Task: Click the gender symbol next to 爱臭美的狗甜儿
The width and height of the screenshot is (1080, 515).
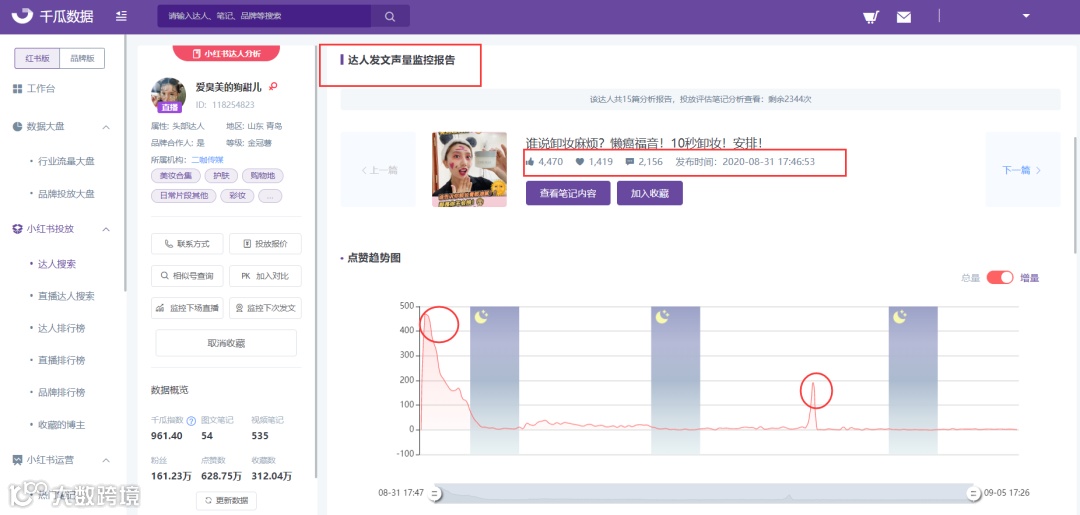Action: [x=273, y=87]
